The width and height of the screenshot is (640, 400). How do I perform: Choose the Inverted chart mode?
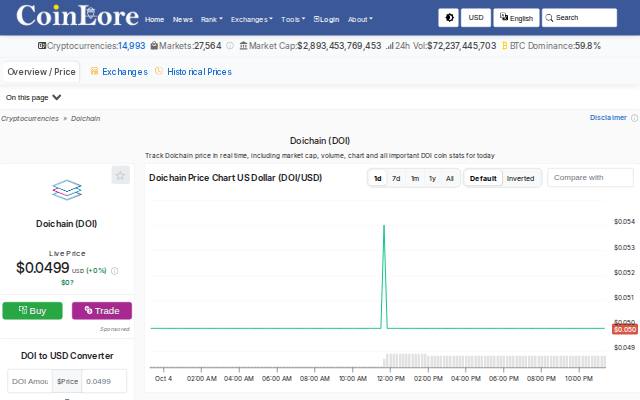[x=520, y=178]
